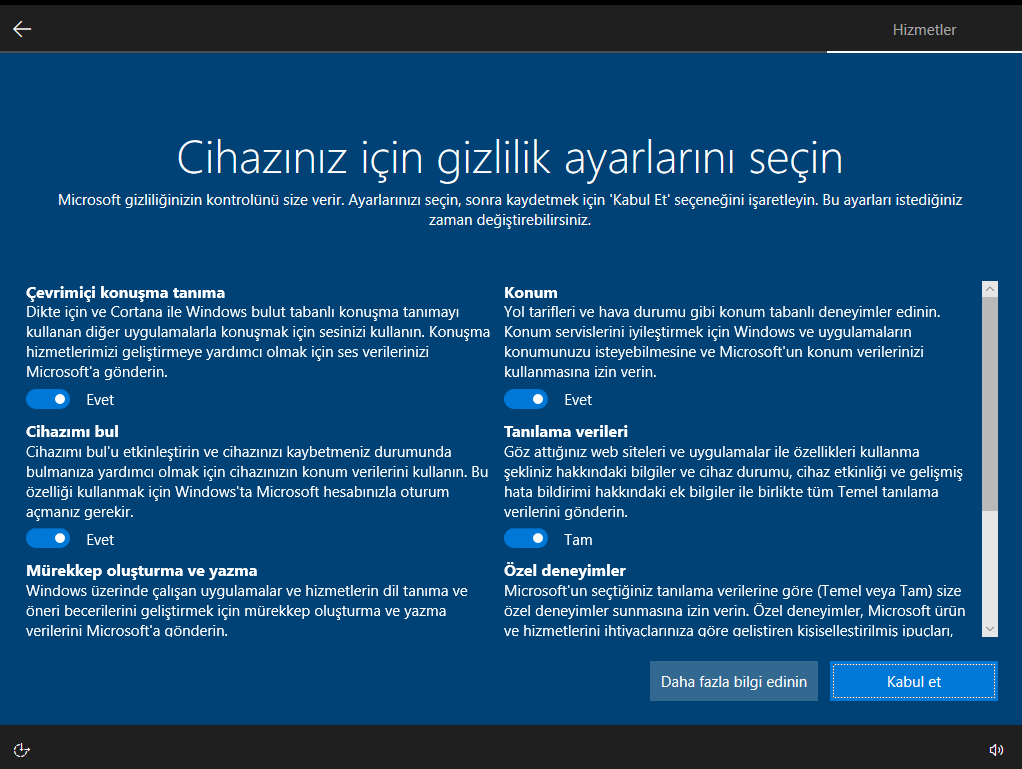
Task: Click the Tam label beside diagnostics toggle
Action: point(578,540)
